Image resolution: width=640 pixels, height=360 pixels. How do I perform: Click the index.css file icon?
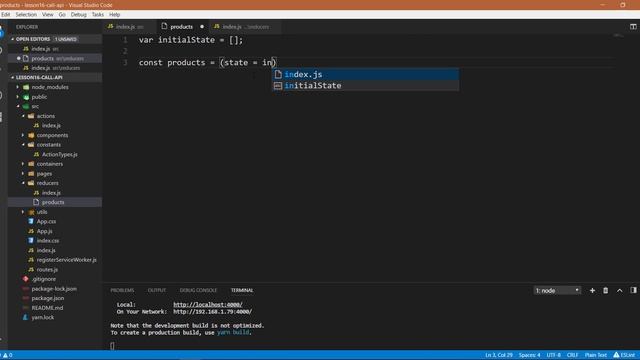[31, 240]
